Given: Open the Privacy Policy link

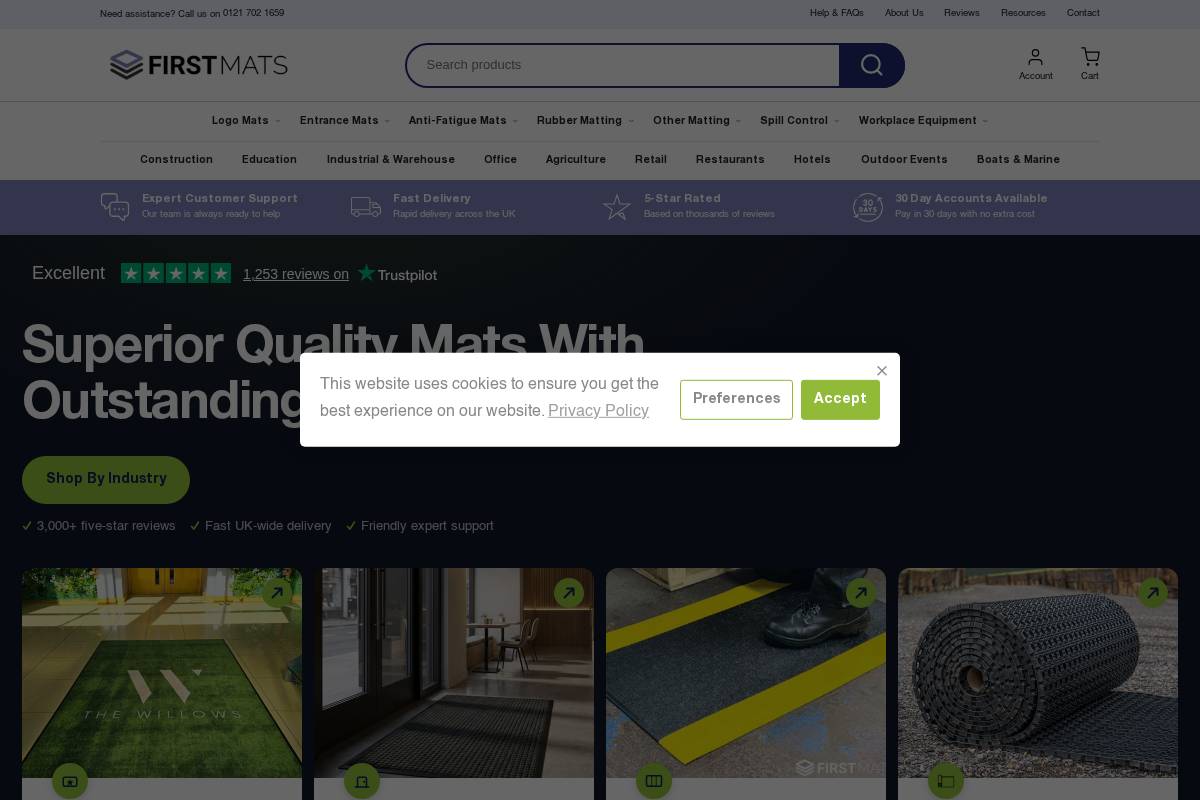Looking at the screenshot, I should [x=598, y=410].
